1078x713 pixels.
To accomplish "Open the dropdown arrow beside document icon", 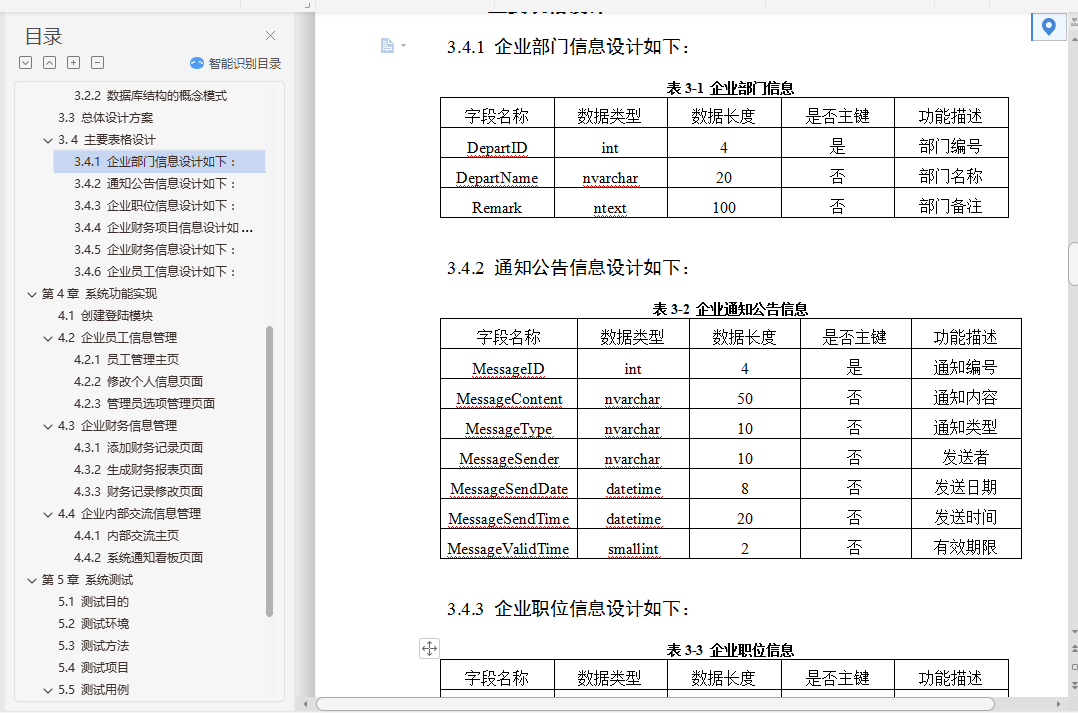I will tap(404, 45).
